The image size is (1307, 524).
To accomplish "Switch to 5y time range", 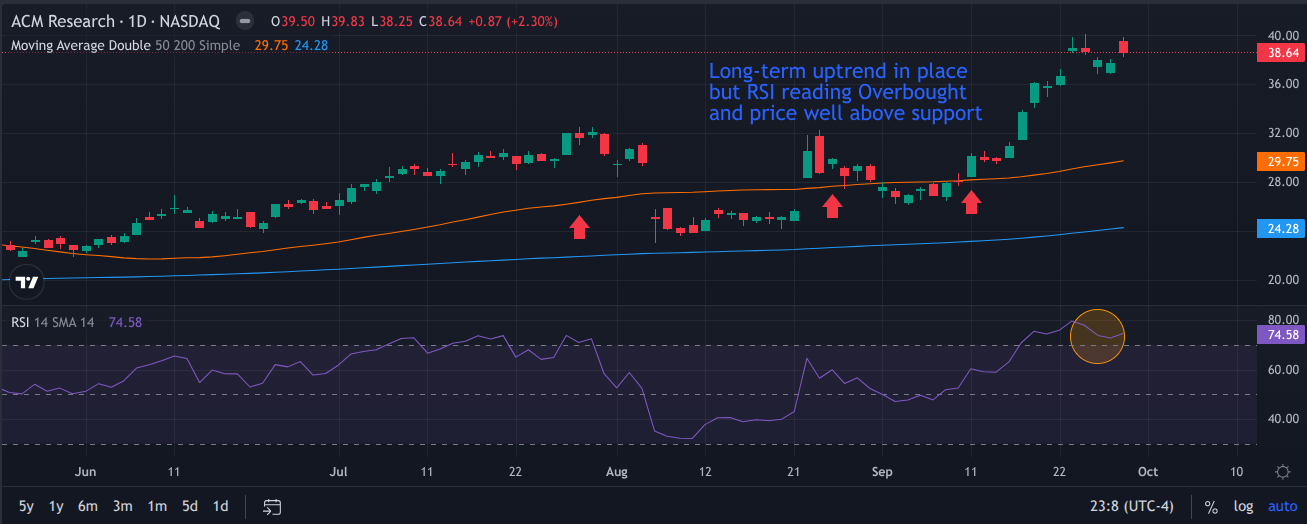I will tap(27, 506).
